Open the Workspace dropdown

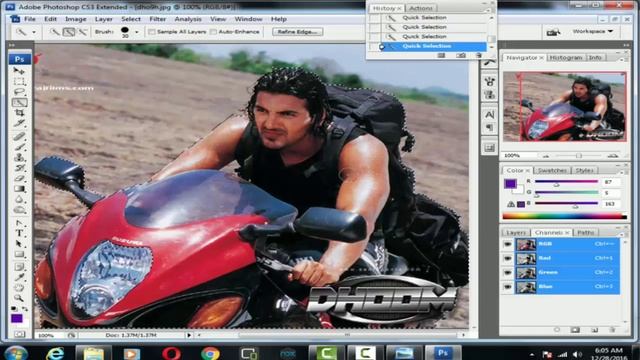click(593, 31)
